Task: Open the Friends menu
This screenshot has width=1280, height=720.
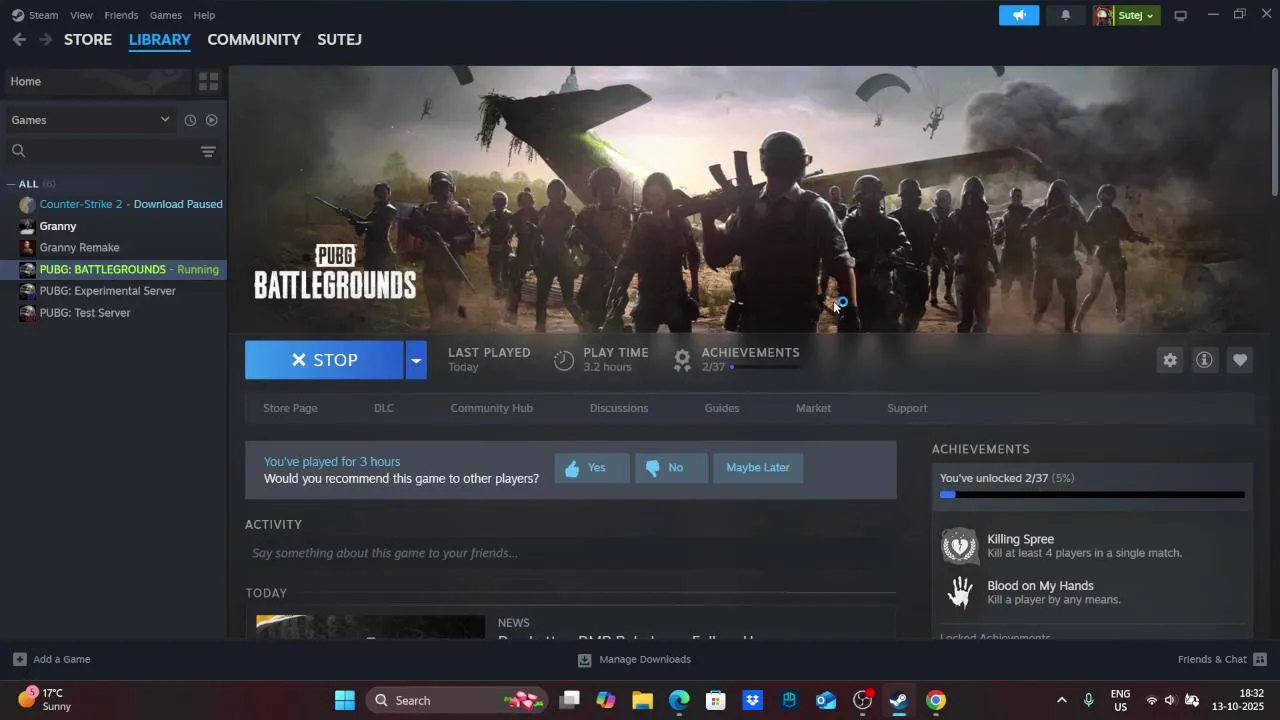Action: (x=121, y=15)
